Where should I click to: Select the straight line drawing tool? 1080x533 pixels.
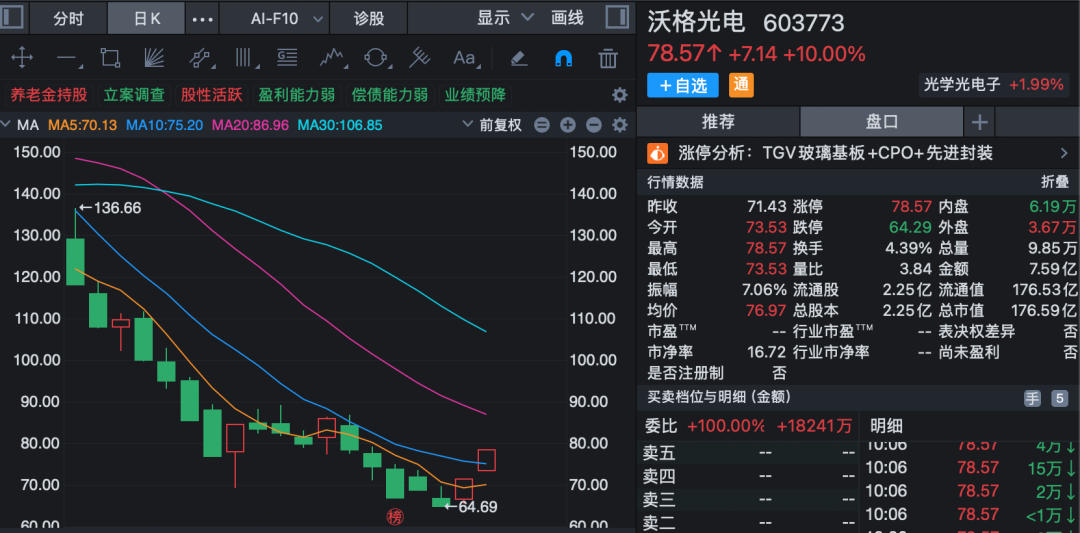coord(68,59)
